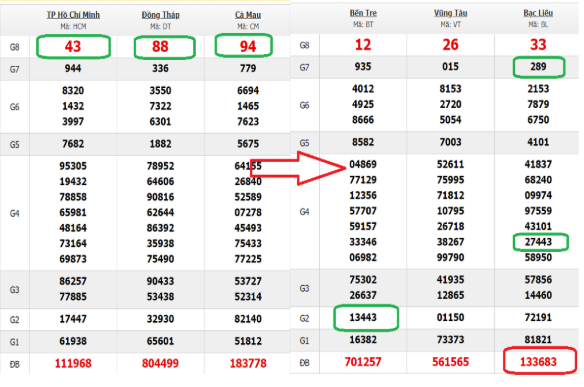Image resolution: width=584 pixels, height=387 pixels.
Task: Select G2 number 72191
Action: pos(538,318)
